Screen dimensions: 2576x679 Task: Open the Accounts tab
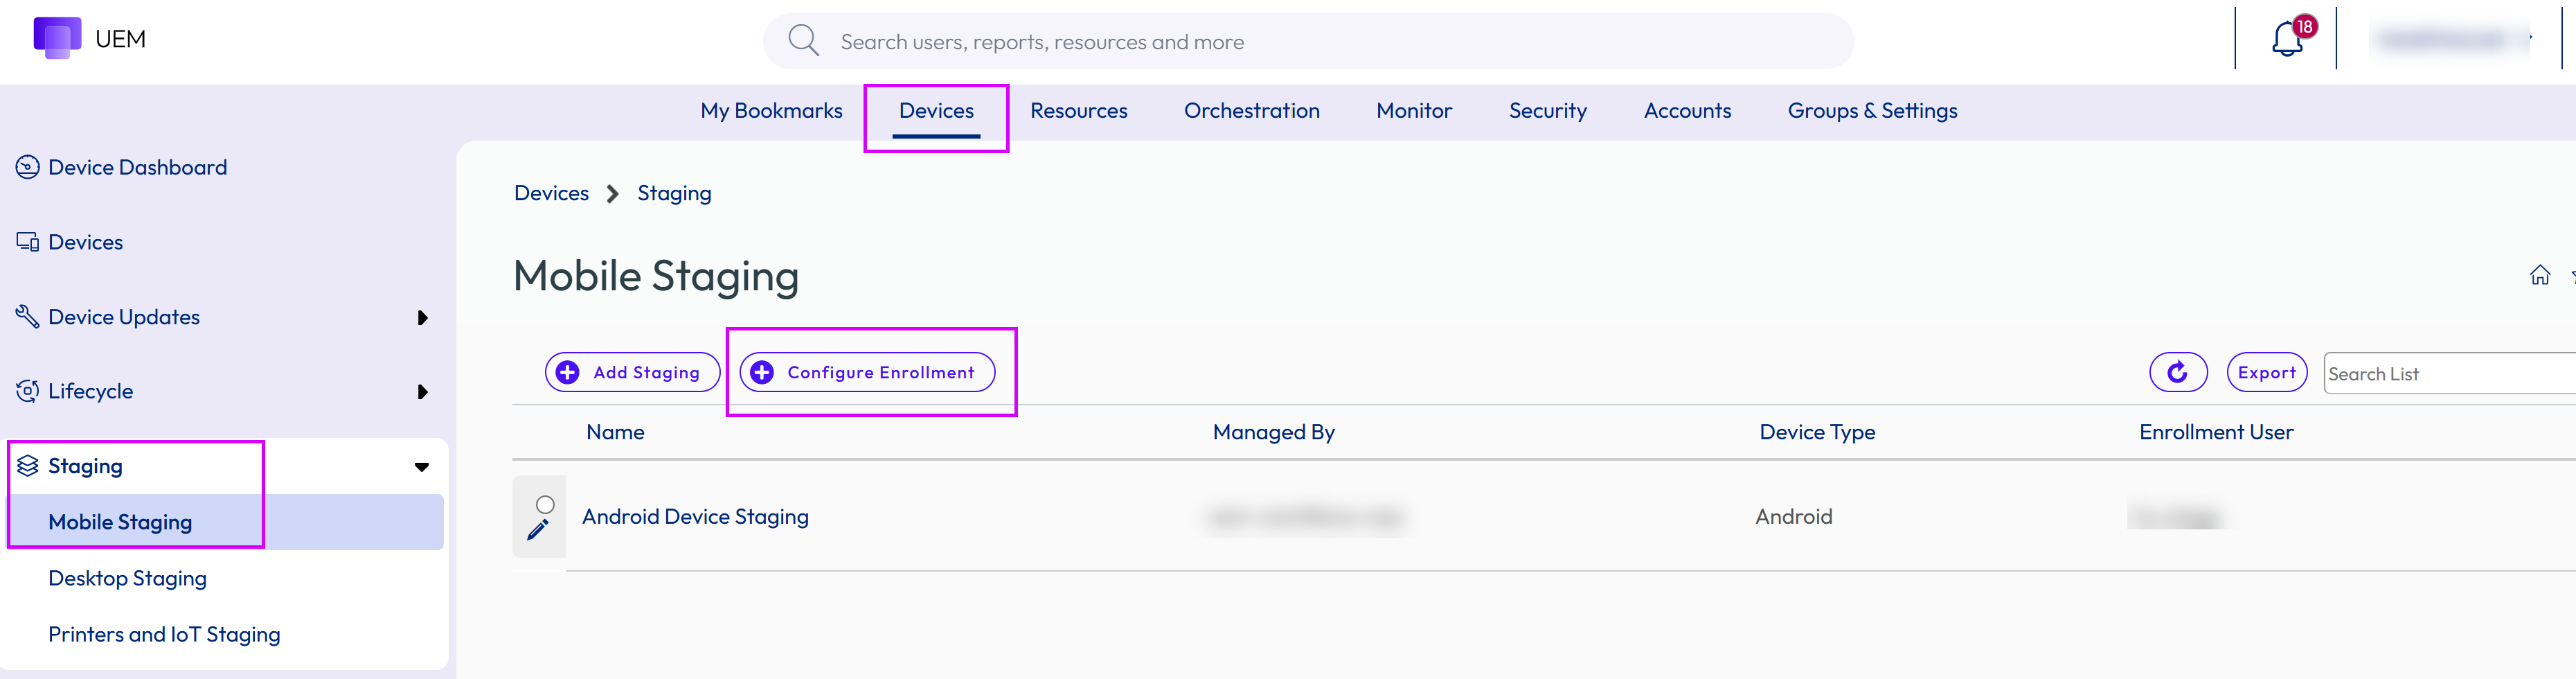tap(1687, 110)
